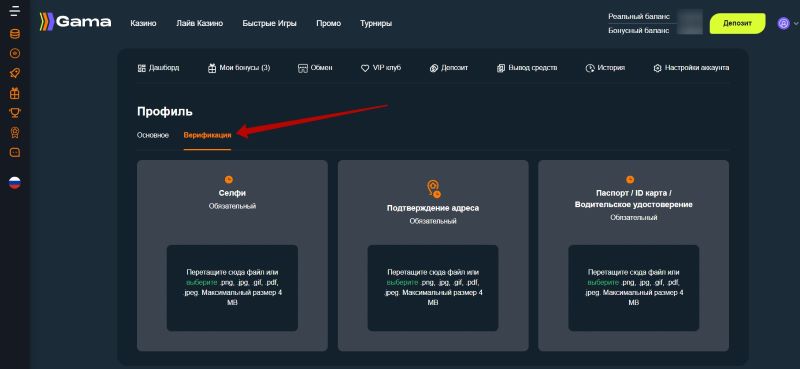Viewport: 800px width, 369px height.
Task: Click the coin stack sidebar icon
Action: point(15,34)
